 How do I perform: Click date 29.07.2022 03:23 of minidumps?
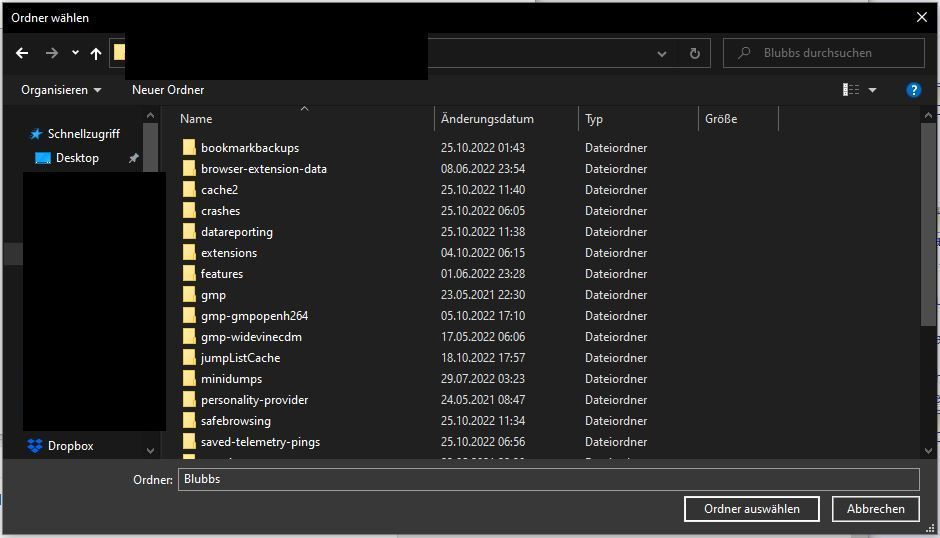click(483, 378)
